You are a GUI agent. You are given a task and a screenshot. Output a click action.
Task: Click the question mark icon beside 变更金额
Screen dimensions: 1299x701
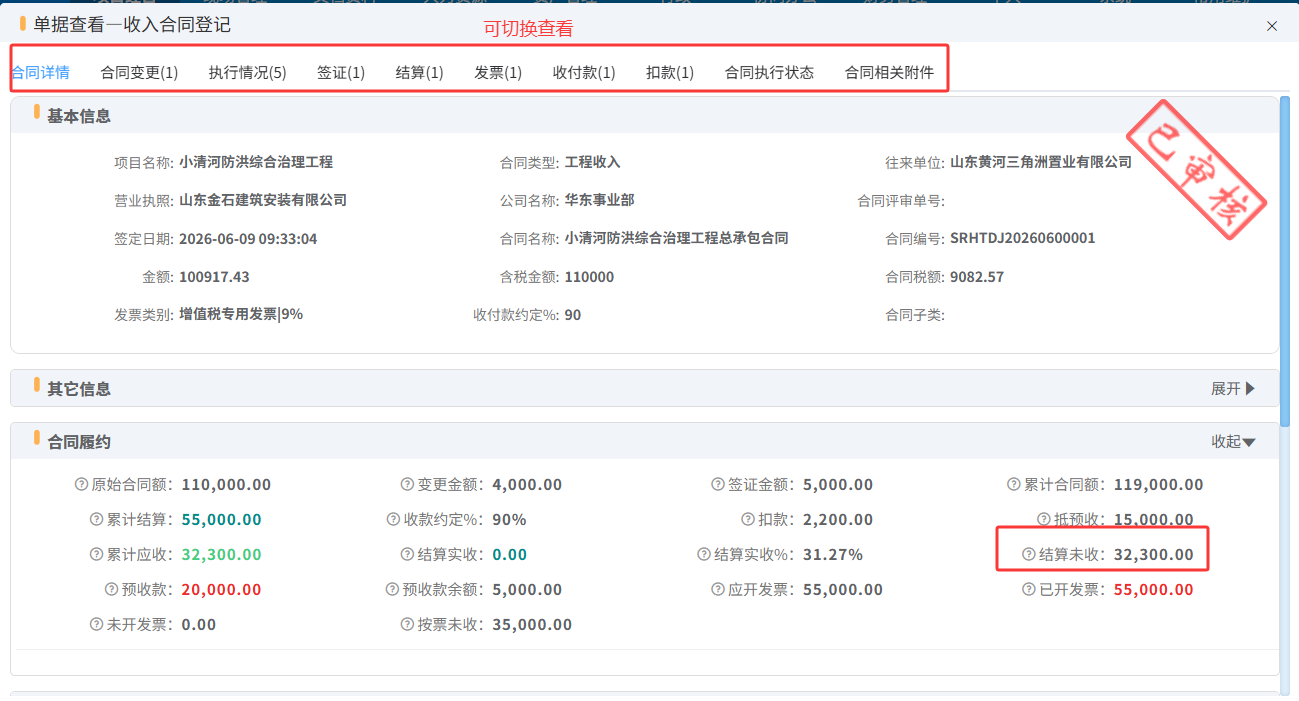[x=407, y=484]
